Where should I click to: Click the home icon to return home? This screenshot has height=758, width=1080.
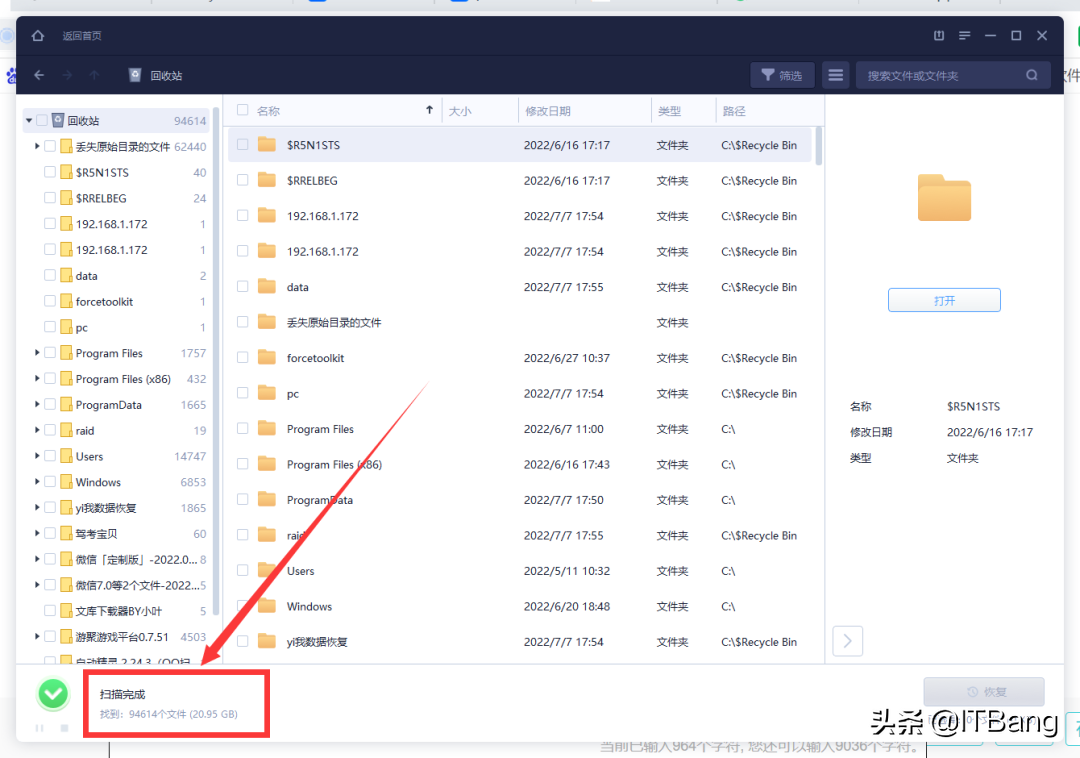tap(38, 36)
